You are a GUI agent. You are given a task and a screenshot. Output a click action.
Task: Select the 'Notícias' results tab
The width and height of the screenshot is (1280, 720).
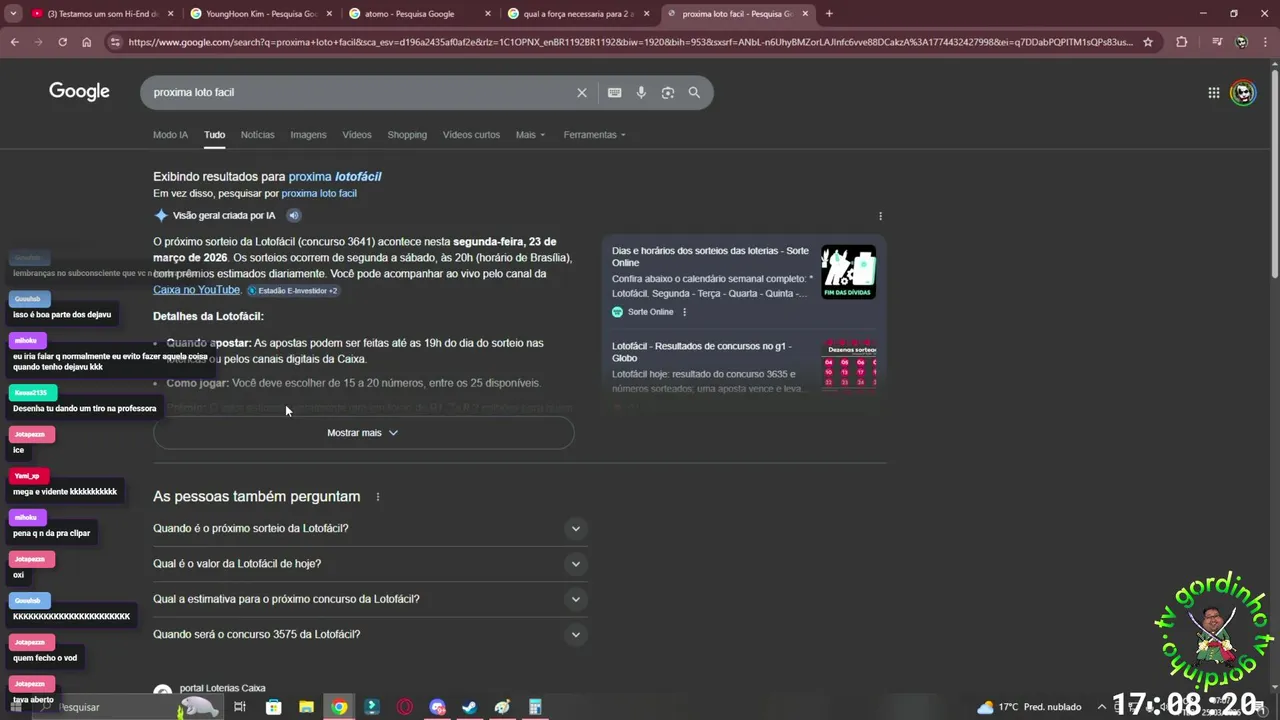pos(257,135)
